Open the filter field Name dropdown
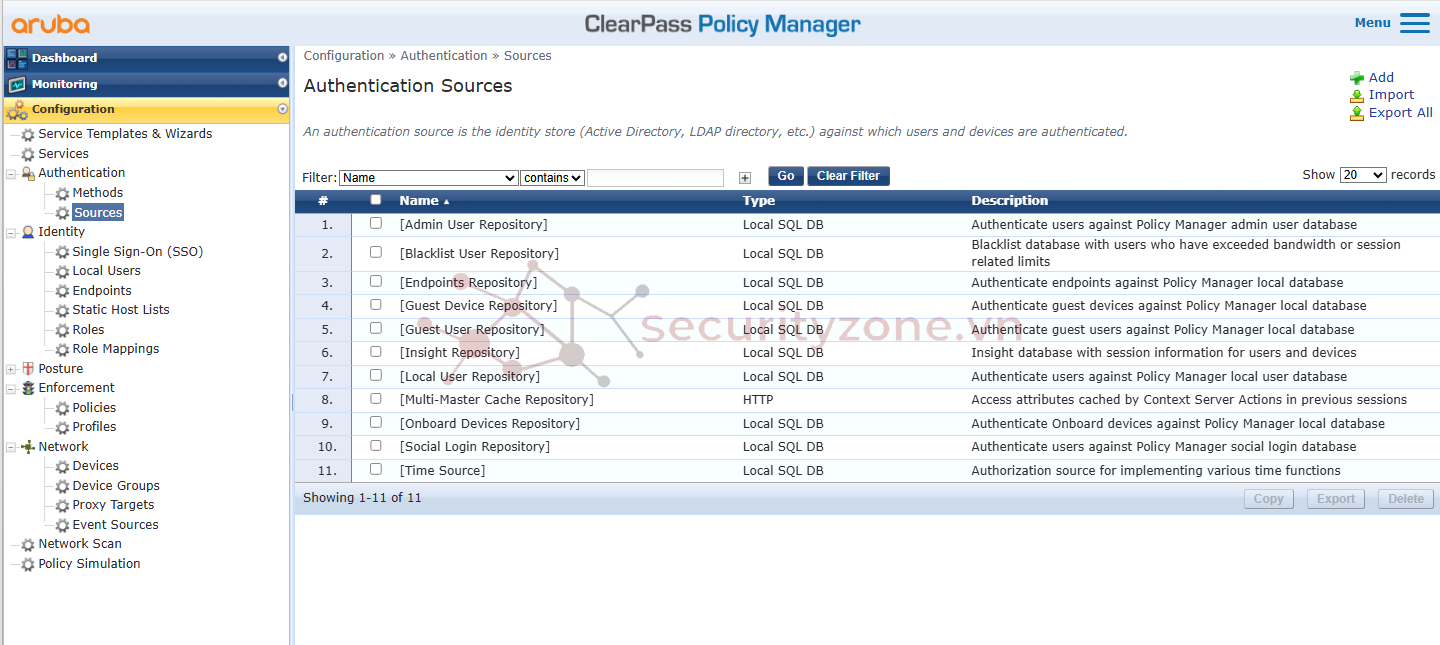The width and height of the screenshot is (1440, 645). click(428, 178)
